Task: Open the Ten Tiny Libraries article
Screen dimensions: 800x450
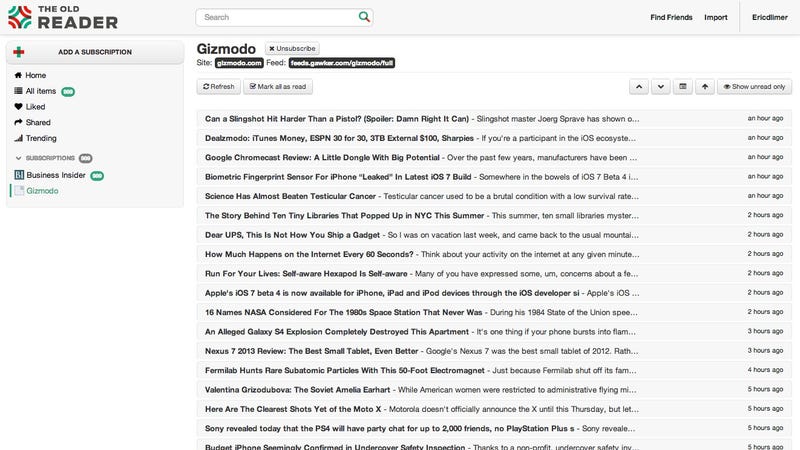Action: (494, 215)
